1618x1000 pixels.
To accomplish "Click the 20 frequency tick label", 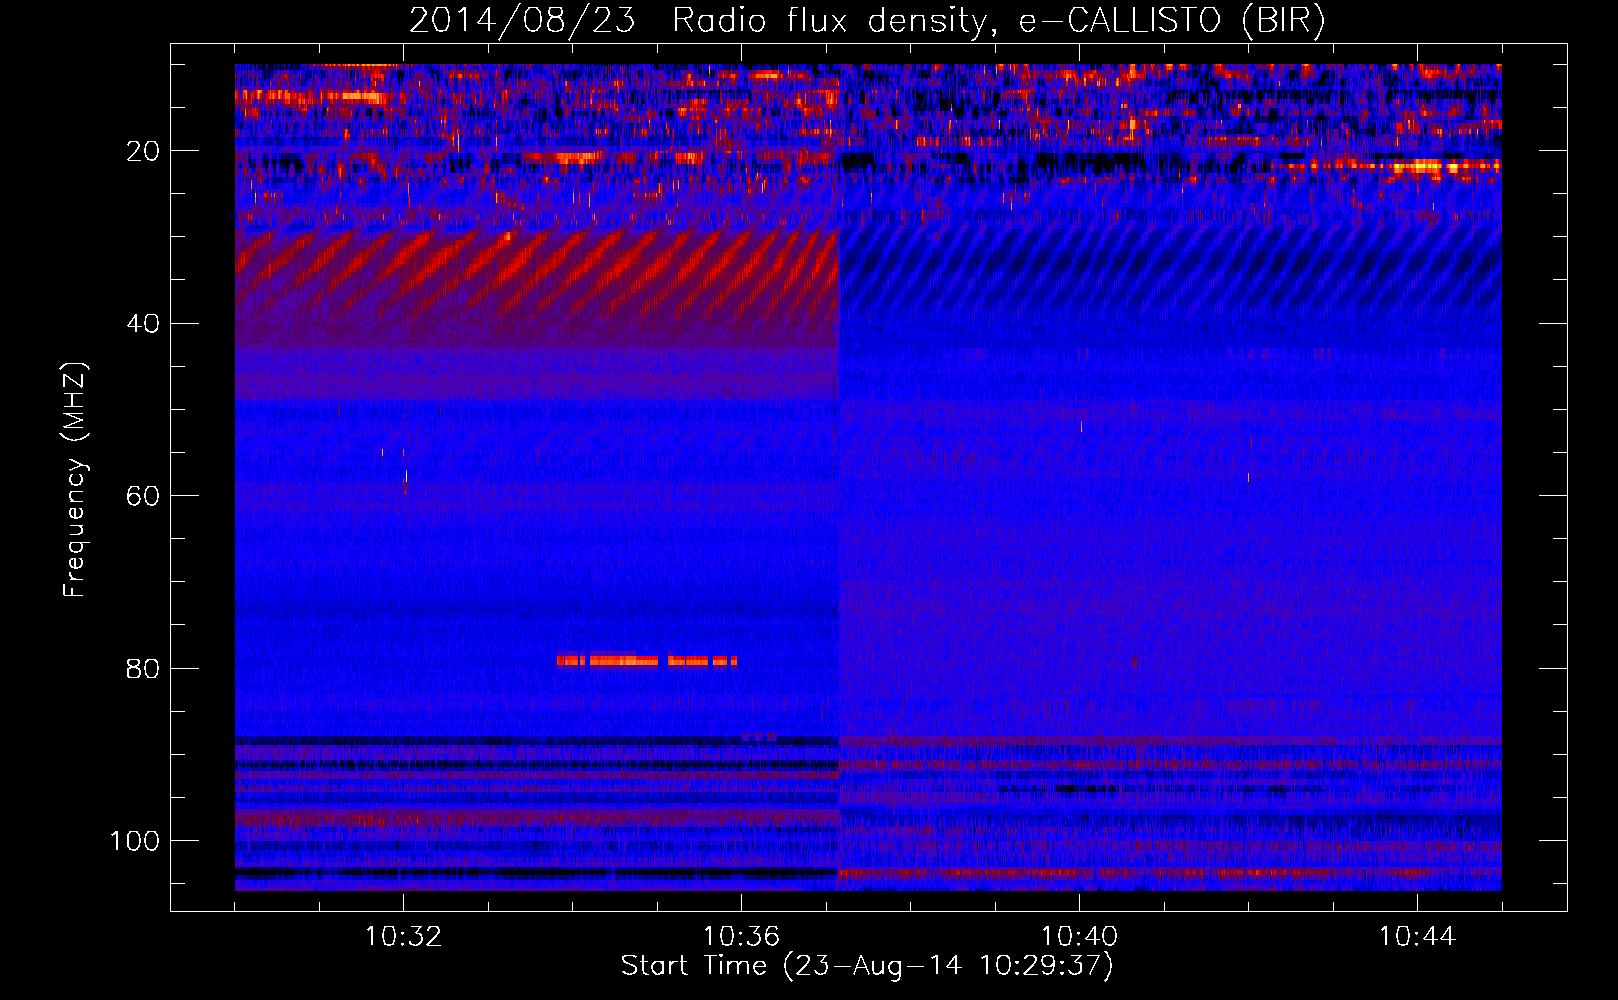I will tap(143, 151).
